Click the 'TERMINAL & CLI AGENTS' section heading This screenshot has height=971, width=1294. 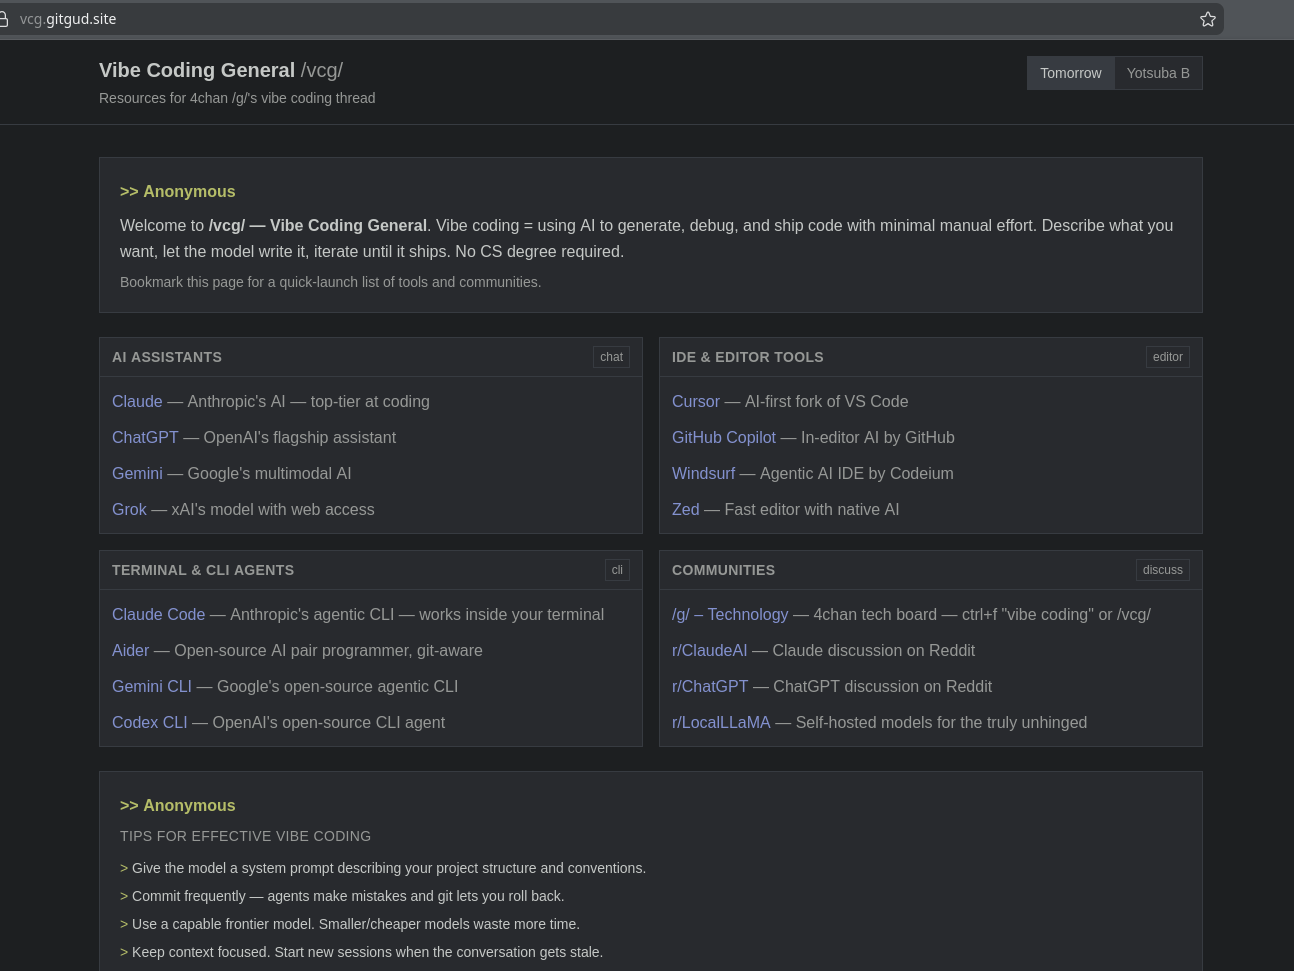click(203, 570)
